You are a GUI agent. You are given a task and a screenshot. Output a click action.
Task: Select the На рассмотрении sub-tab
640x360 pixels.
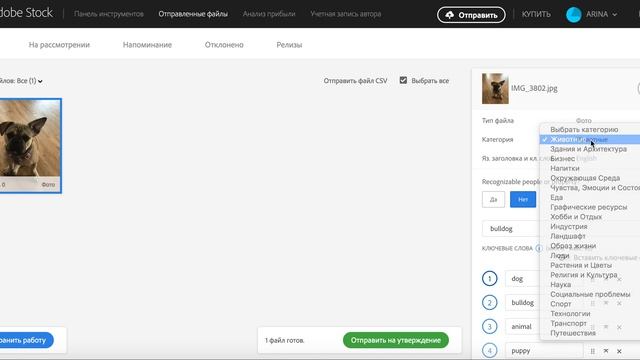point(59,45)
